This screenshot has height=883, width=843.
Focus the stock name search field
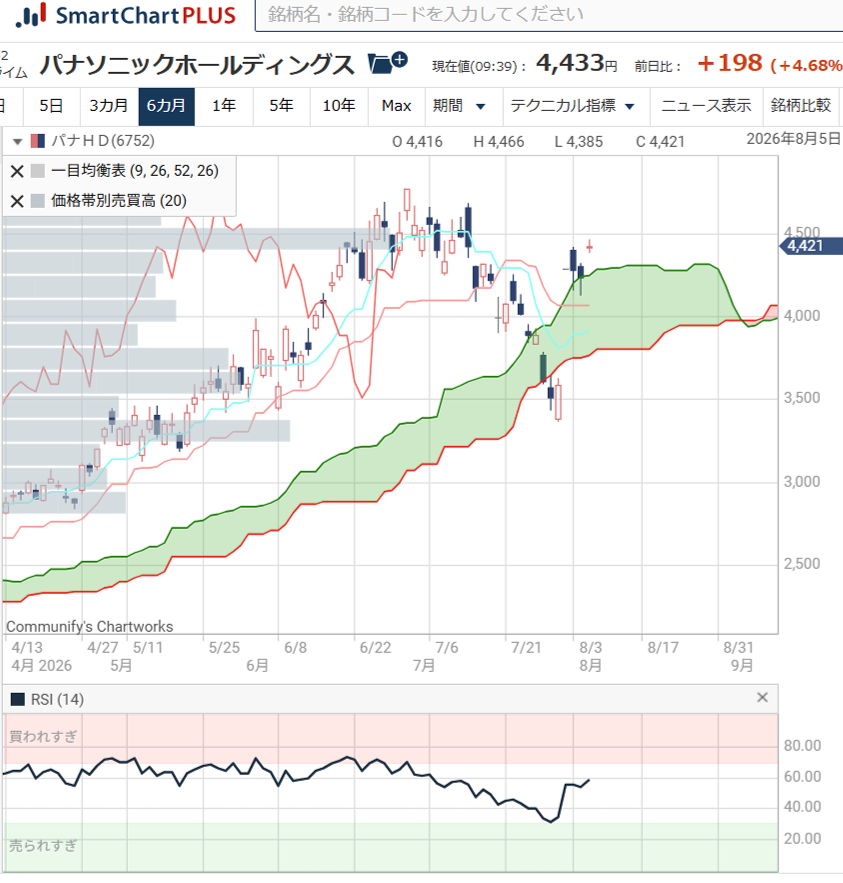tap(549, 15)
